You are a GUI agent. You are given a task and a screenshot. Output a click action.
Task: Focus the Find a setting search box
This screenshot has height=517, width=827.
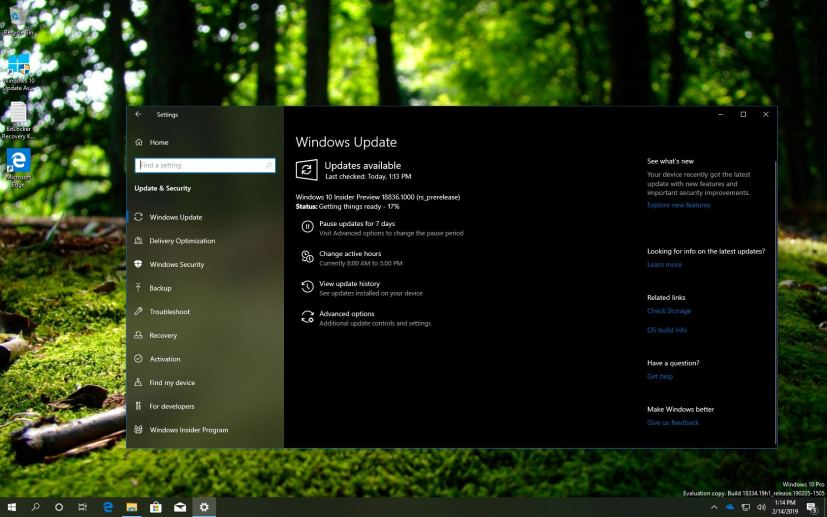click(x=205, y=165)
